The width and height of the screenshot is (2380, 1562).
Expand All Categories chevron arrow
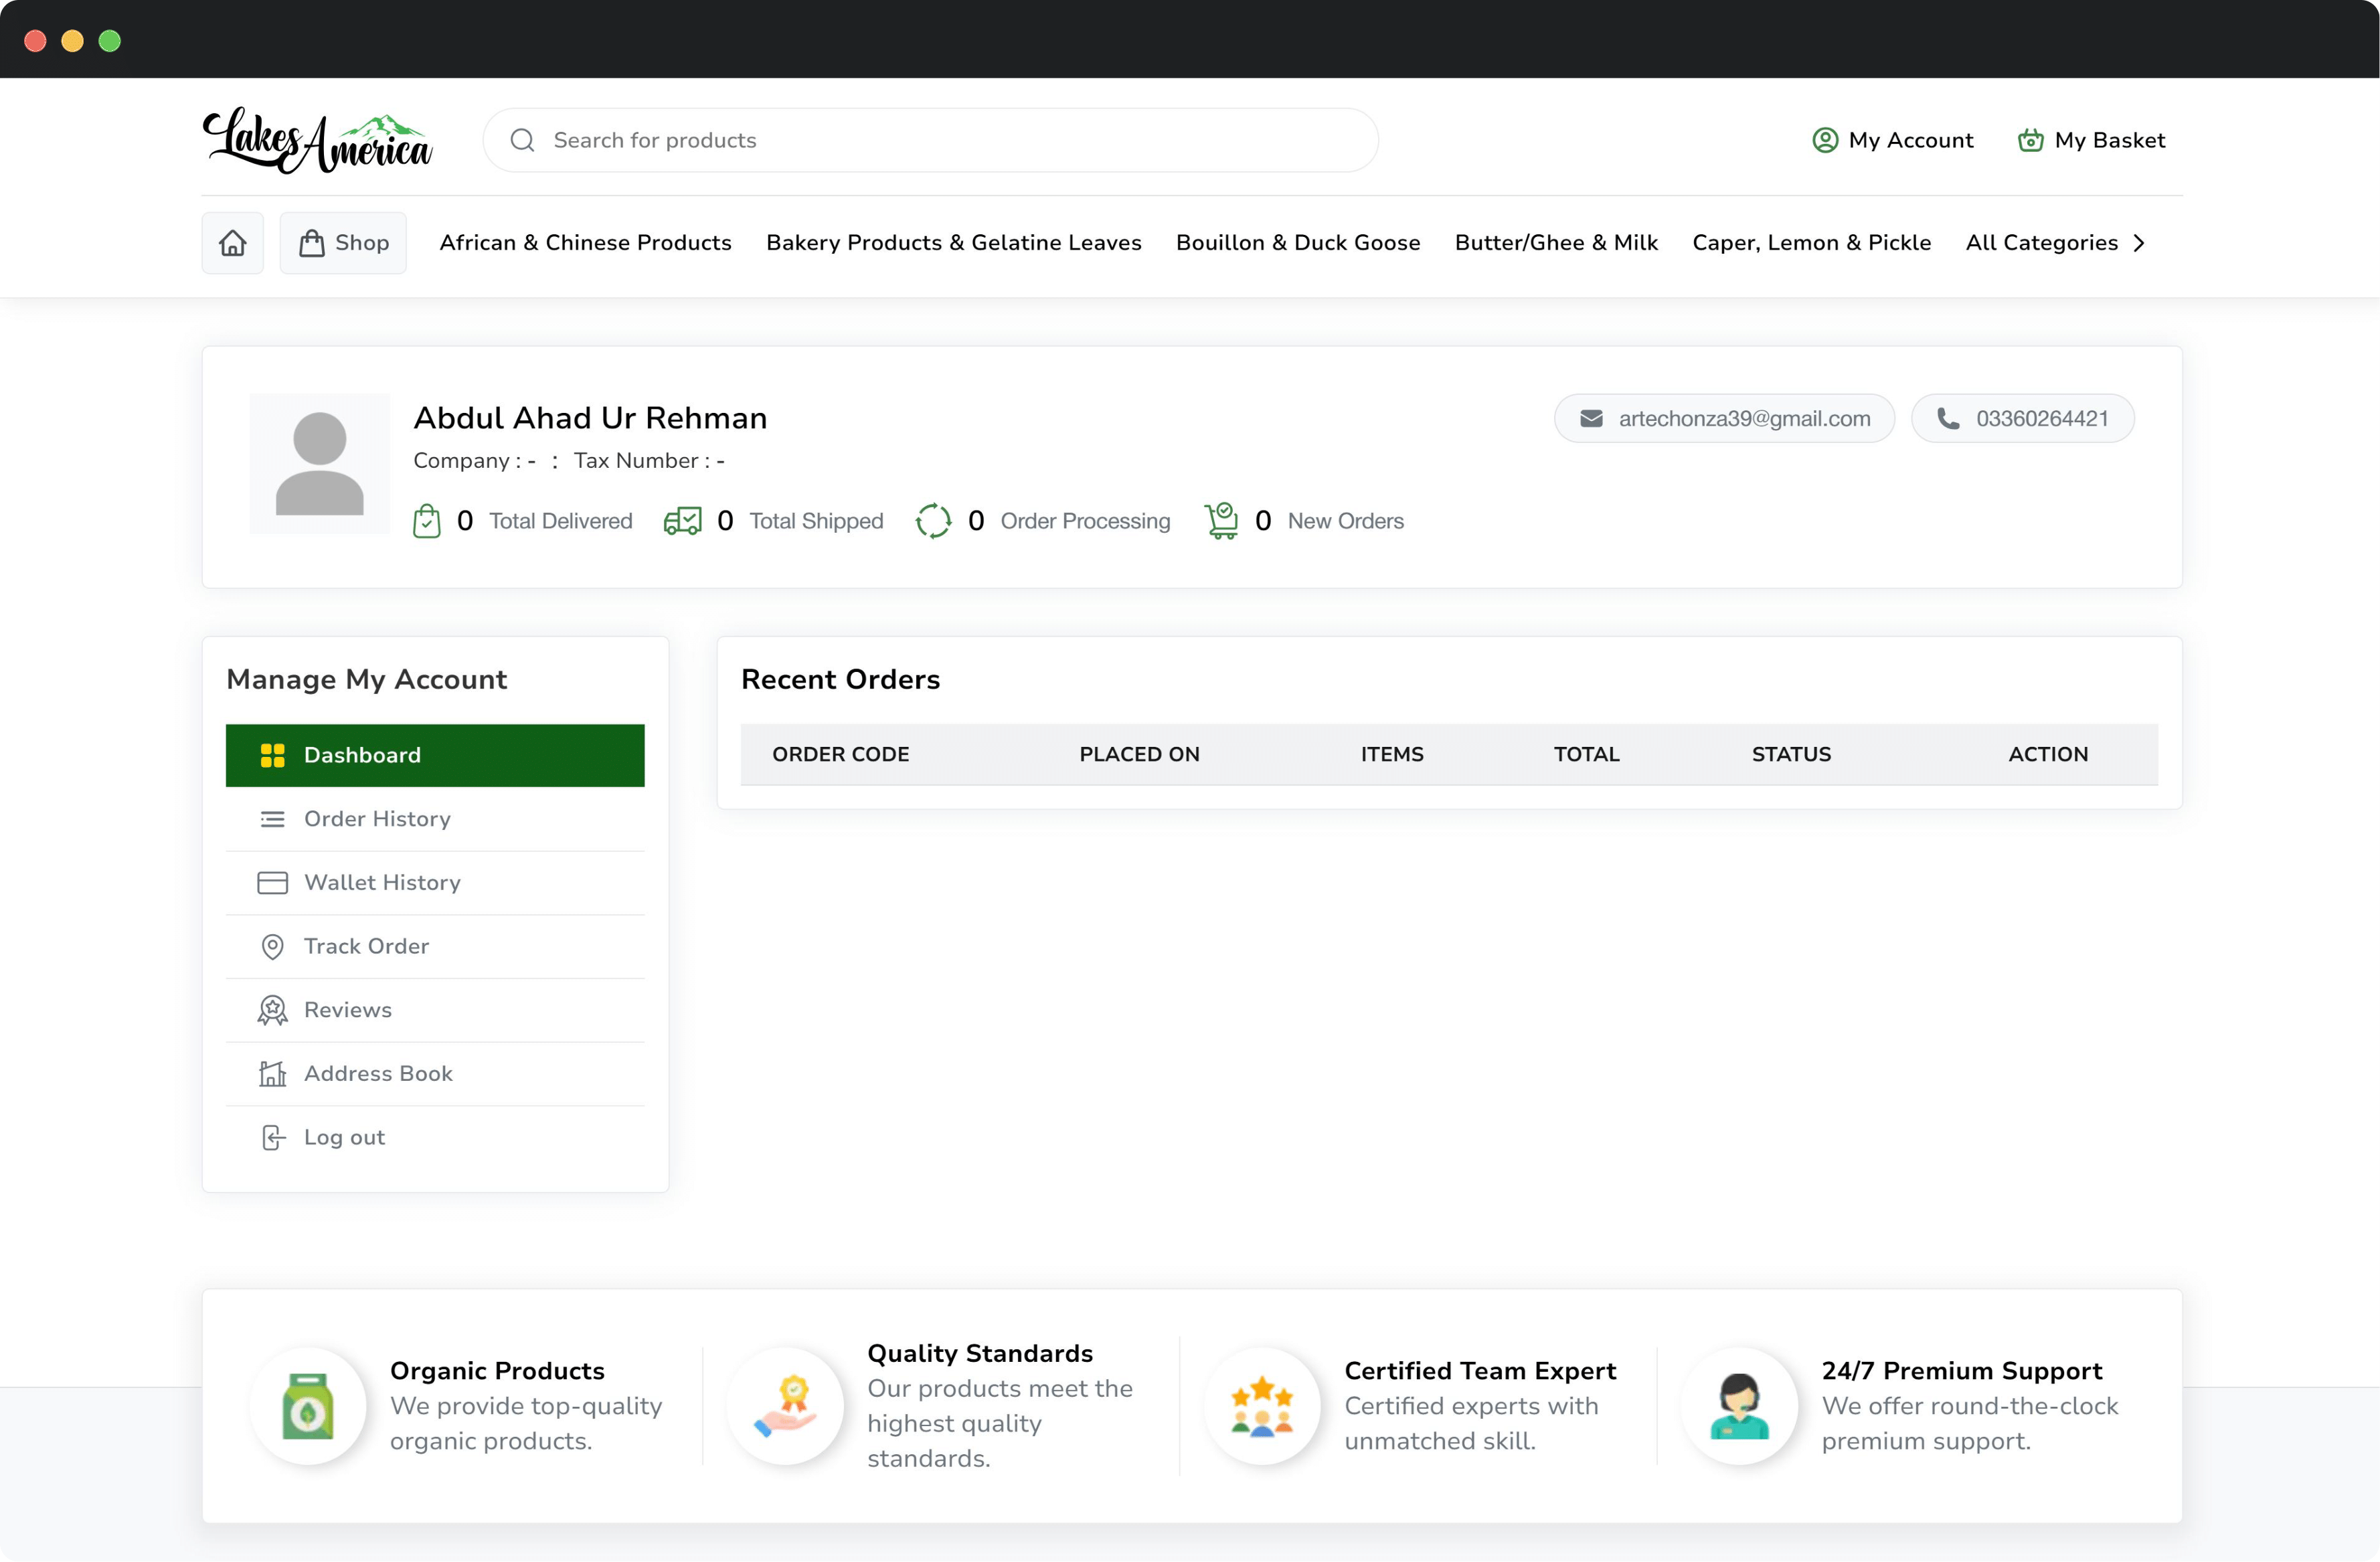click(x=2139, y=243)
